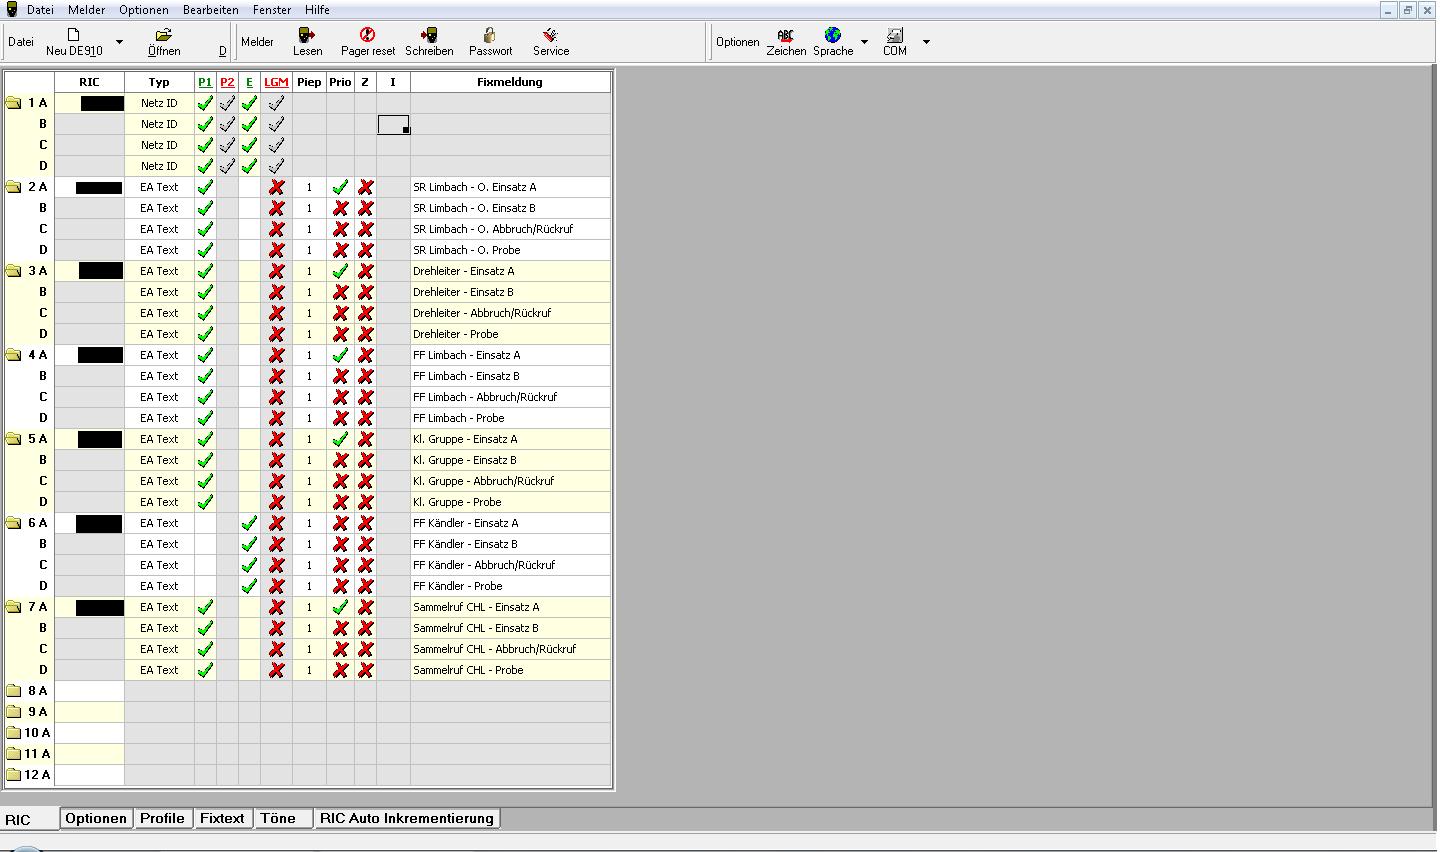
Task: Click the Pager reset icon
Action: pyautogui.click(x=367, y=36)
